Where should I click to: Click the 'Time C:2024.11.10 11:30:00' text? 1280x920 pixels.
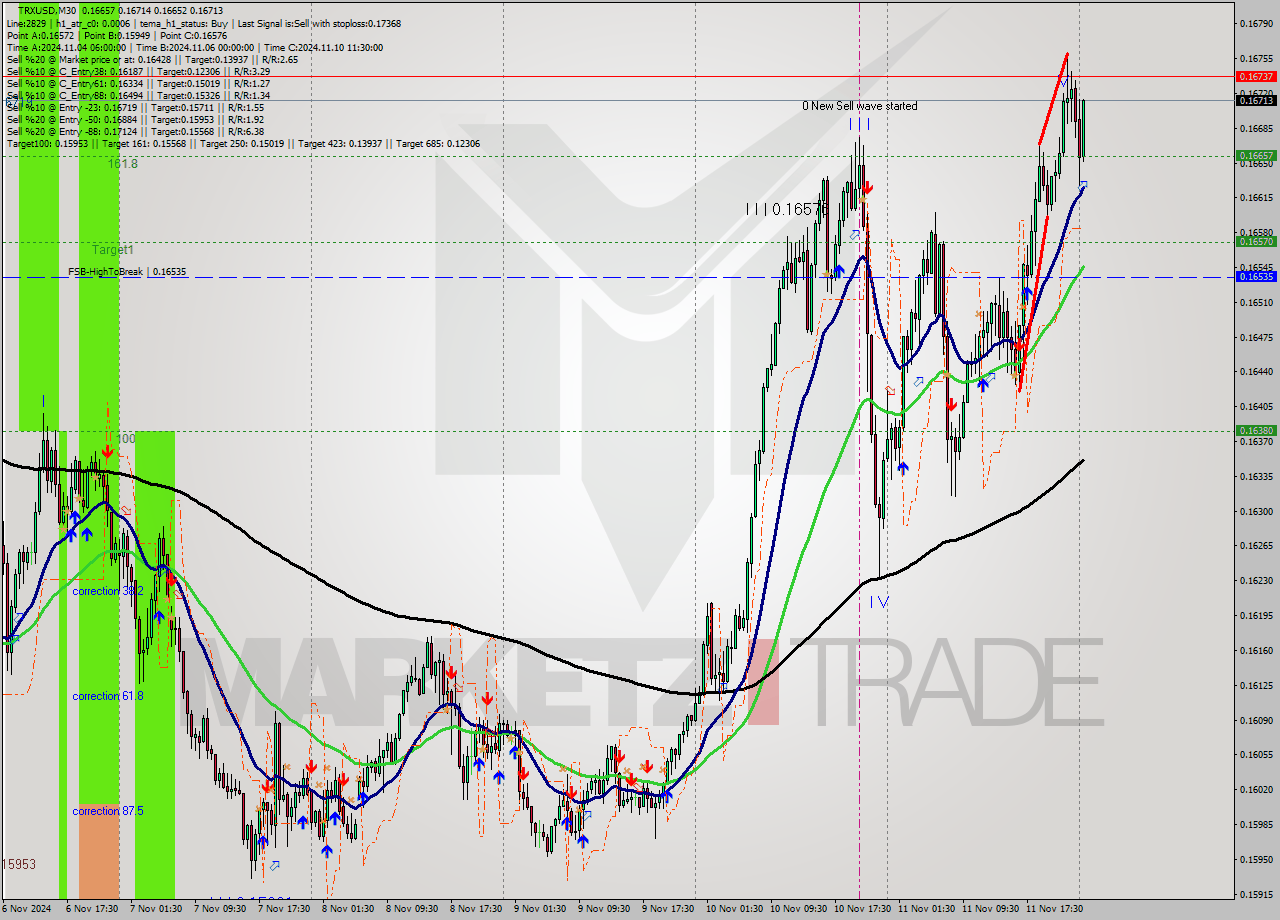325,47
